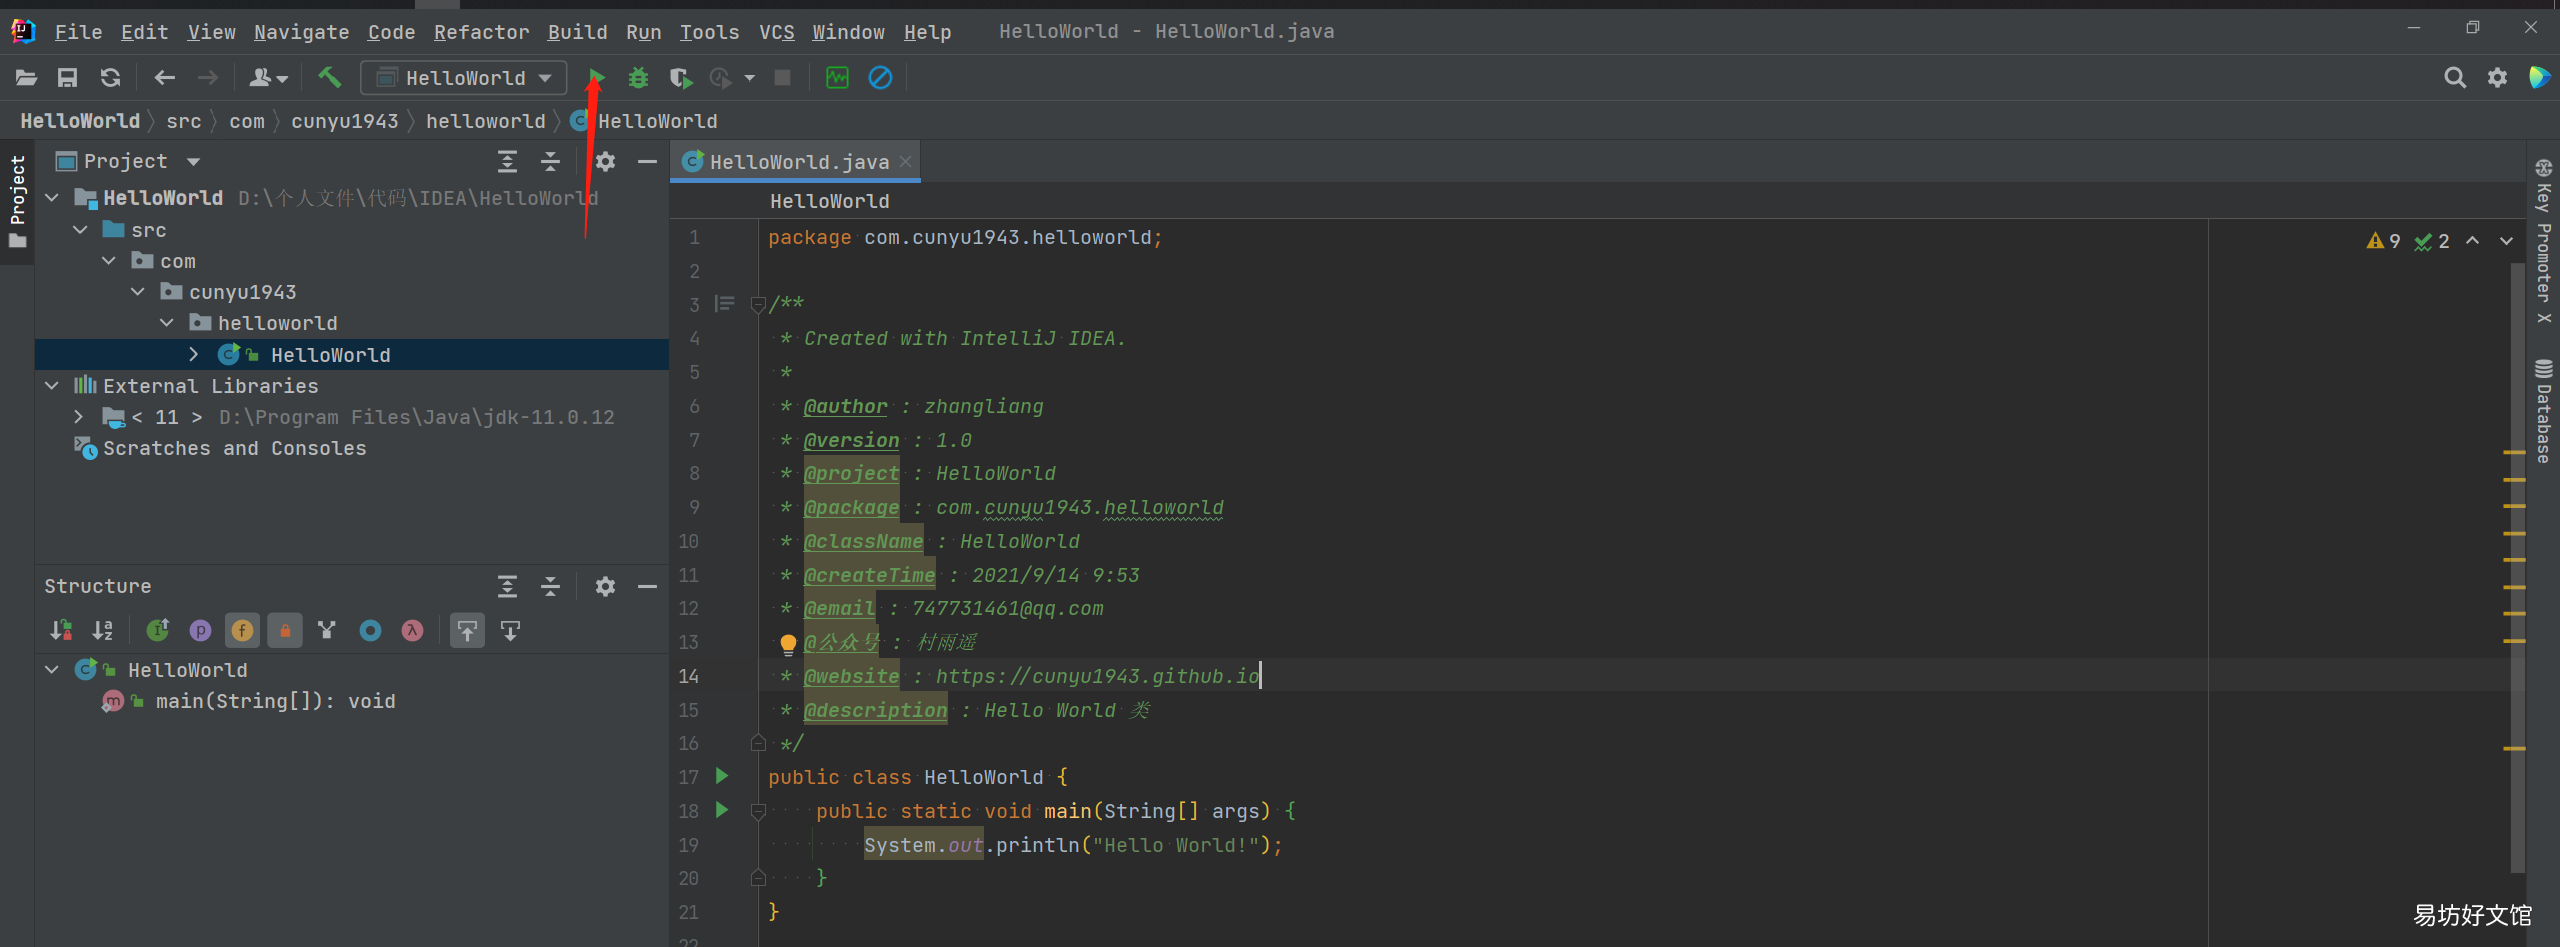Open Structure panel gear options
The height and width of the screenshot is (947, 2560).
click(x=605, y=586)
